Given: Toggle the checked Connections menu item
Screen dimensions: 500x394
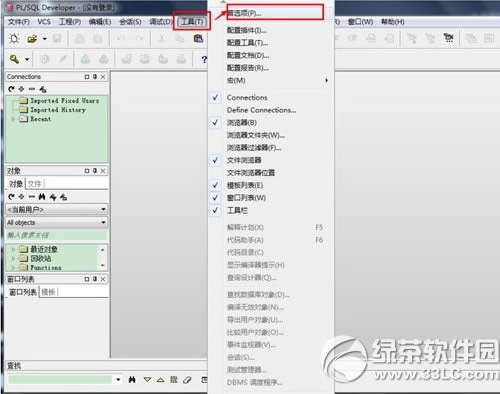Looking at the screenshot, I should click(247, 98).
